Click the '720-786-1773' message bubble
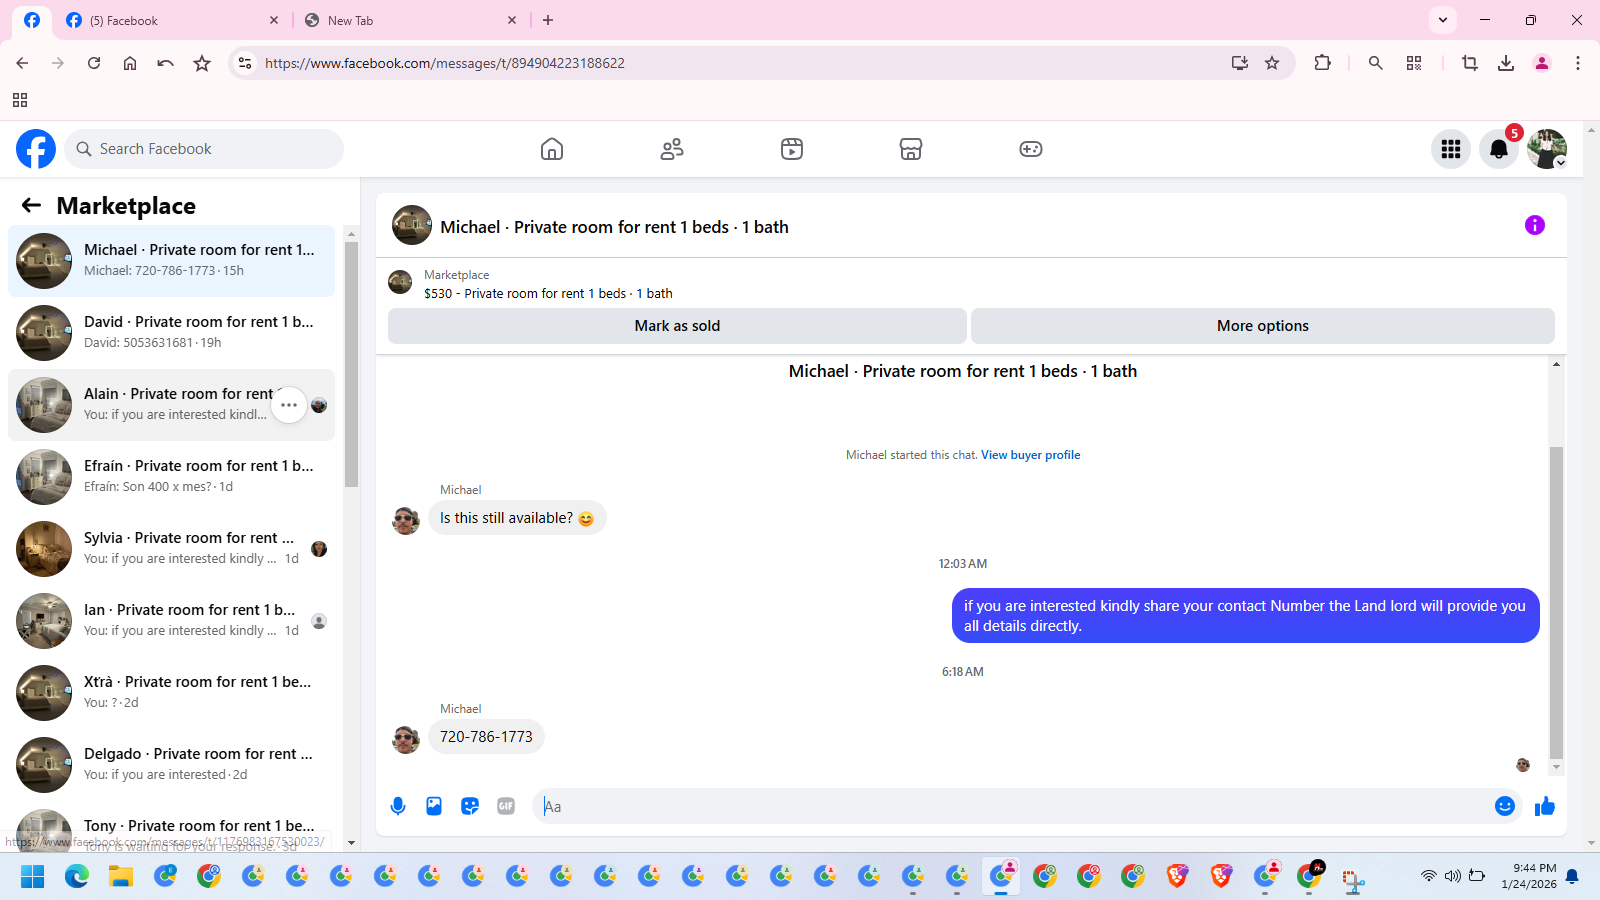This screenshot has height=900, width=1600. [486, 737]
